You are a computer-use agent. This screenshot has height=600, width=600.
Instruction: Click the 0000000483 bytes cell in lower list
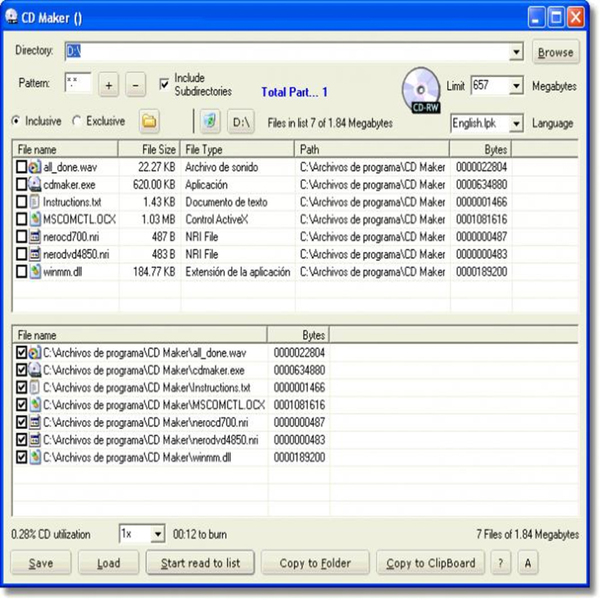[299, 440]
